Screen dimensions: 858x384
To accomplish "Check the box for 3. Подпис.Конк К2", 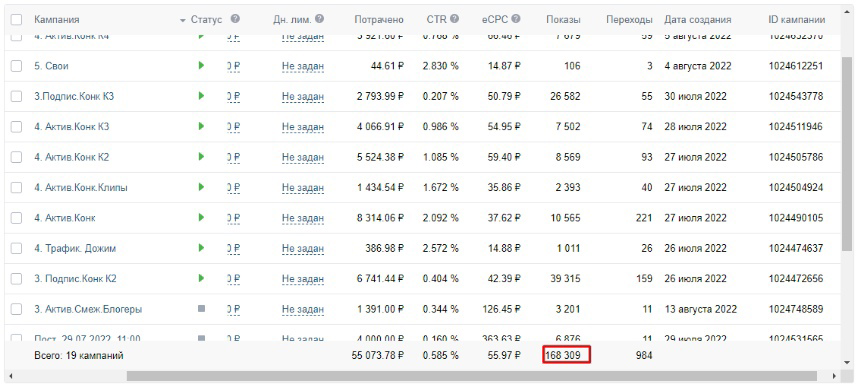I will click(16, 278).
